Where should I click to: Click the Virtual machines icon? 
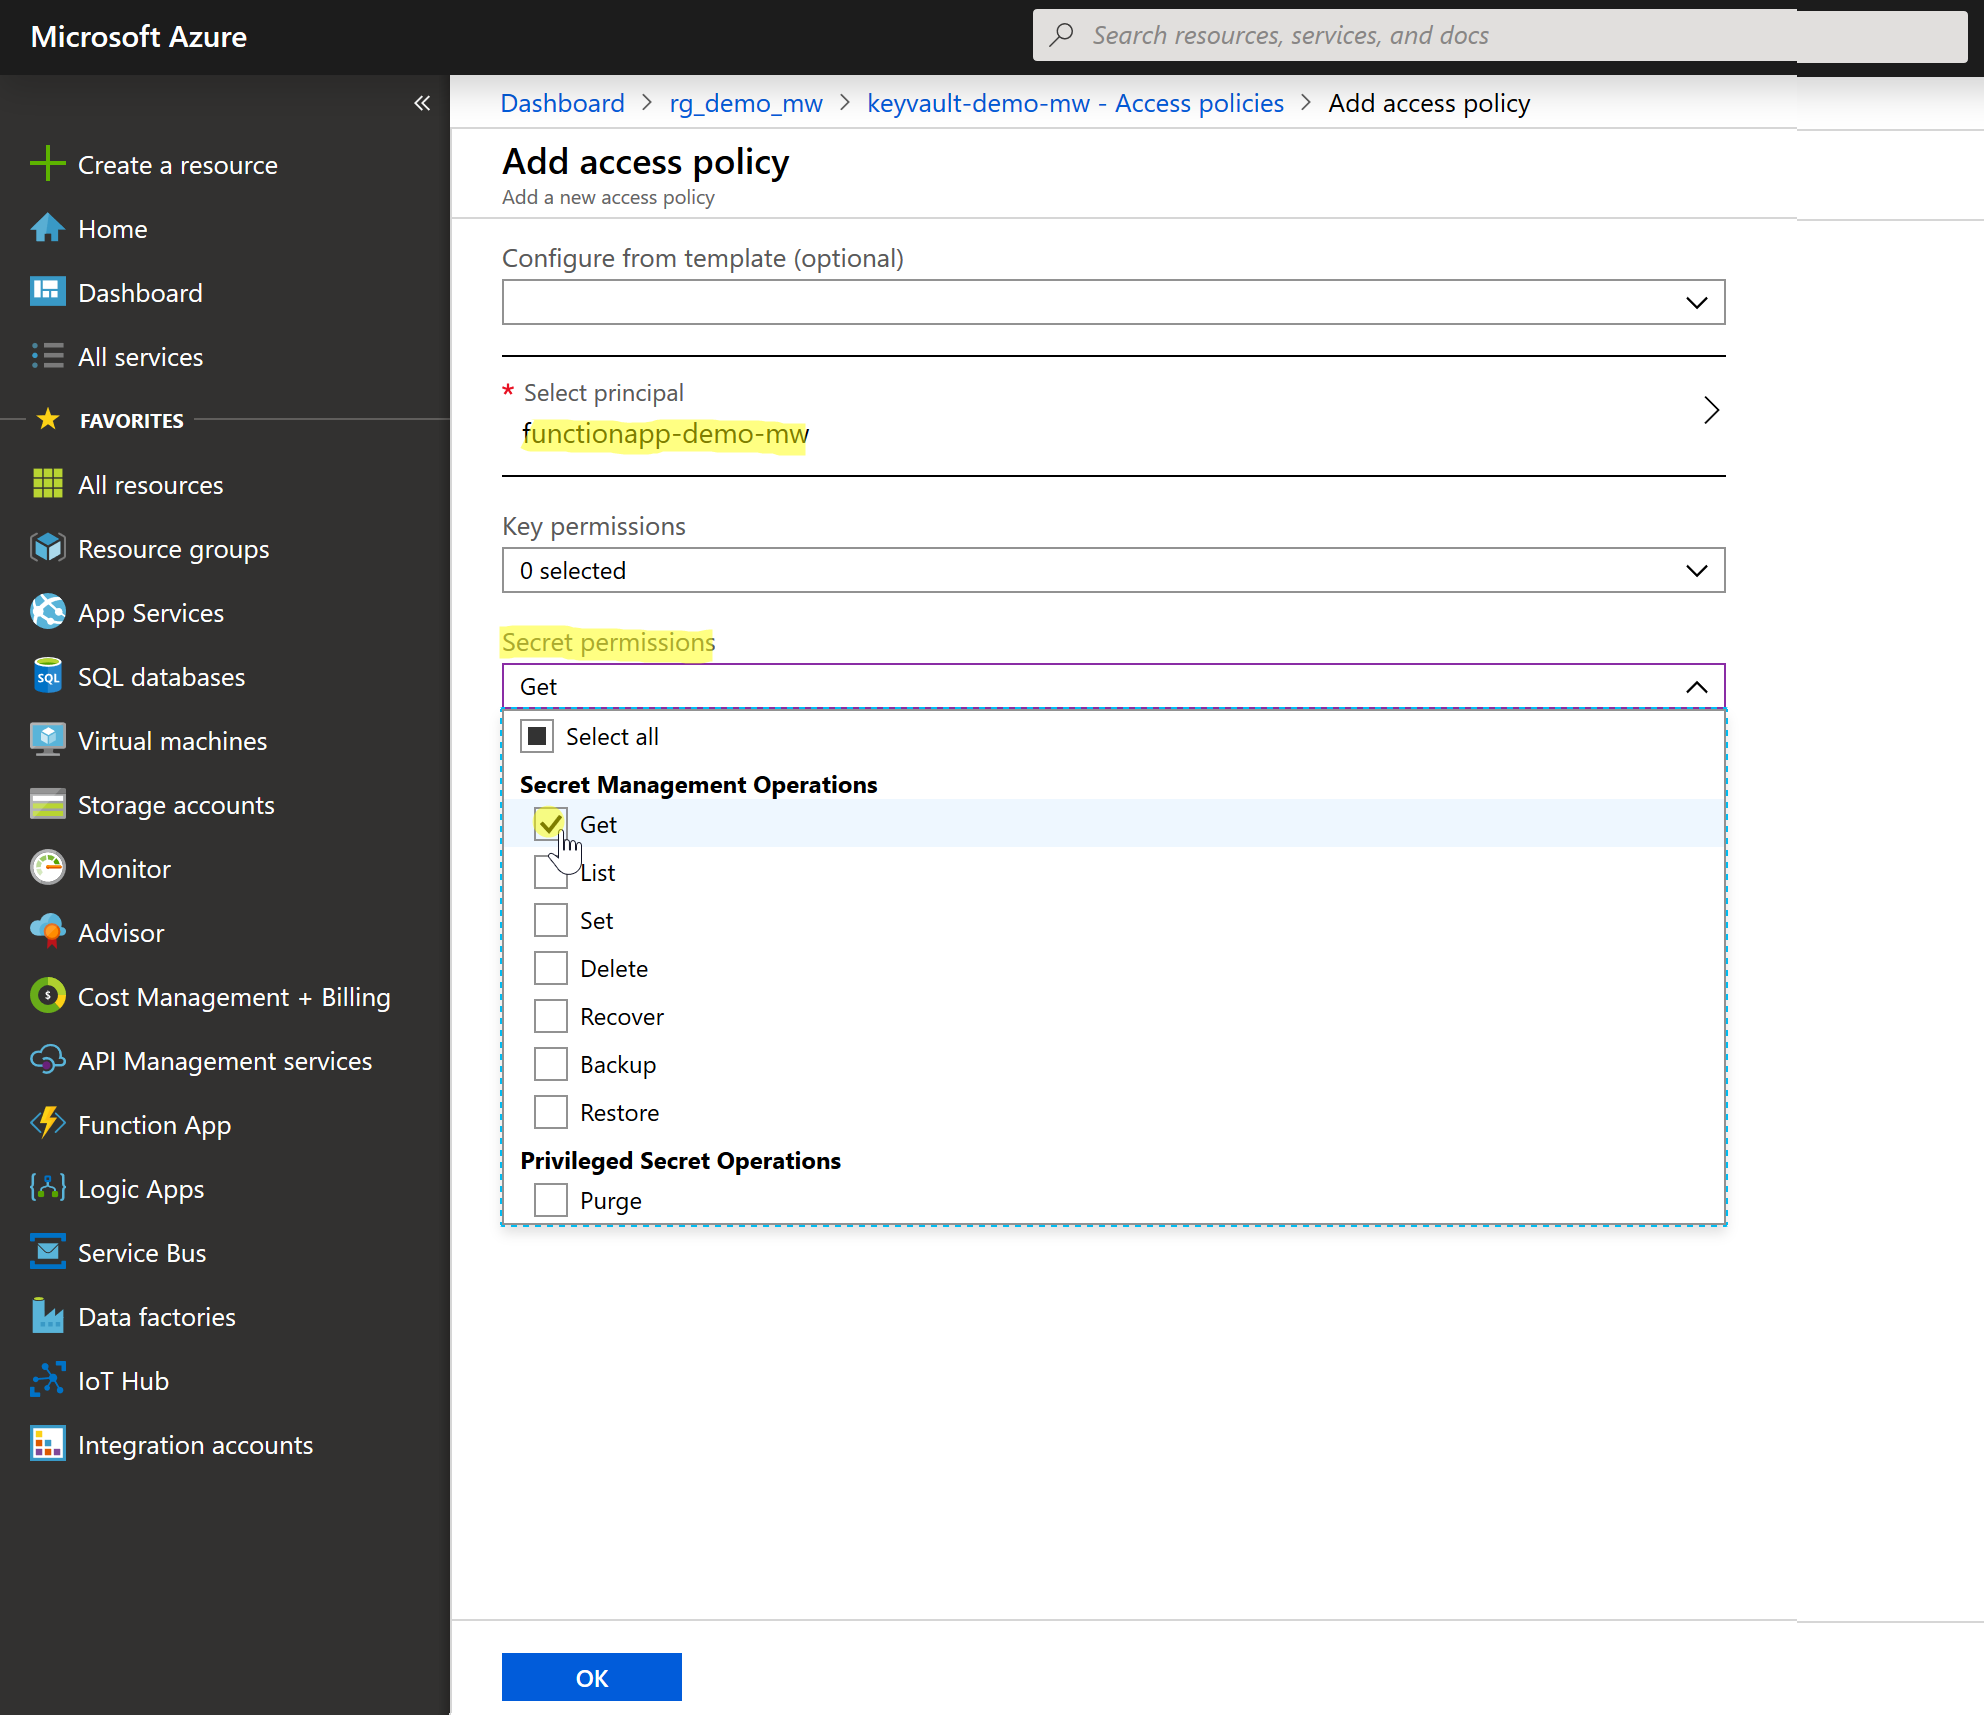pos(47,740)
